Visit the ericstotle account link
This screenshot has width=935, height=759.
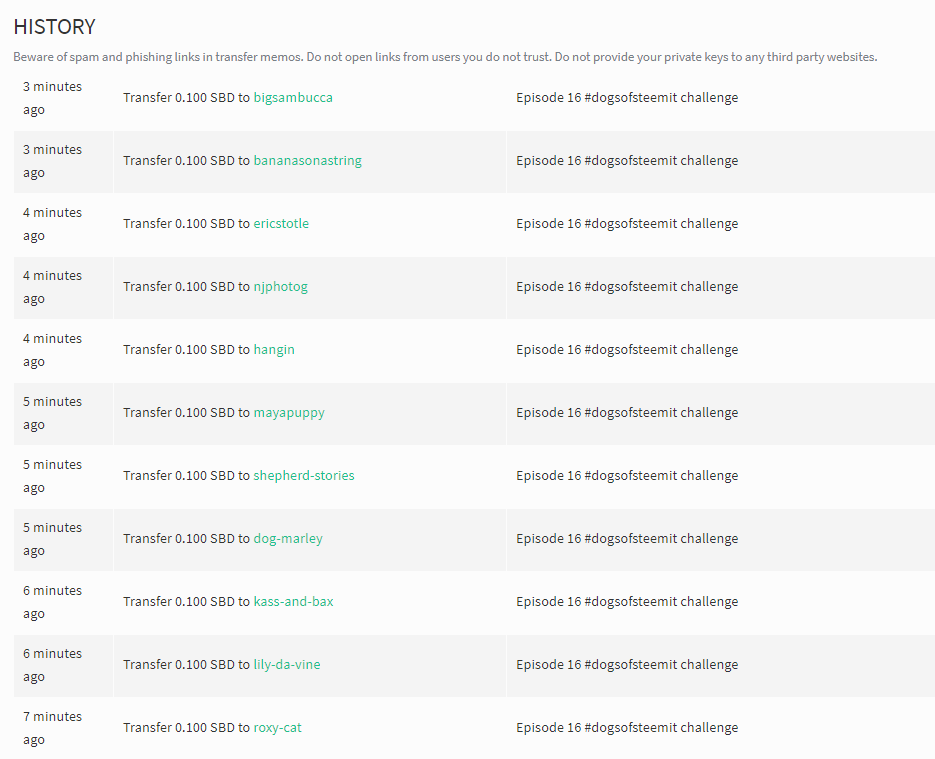(x=281, y=224)
